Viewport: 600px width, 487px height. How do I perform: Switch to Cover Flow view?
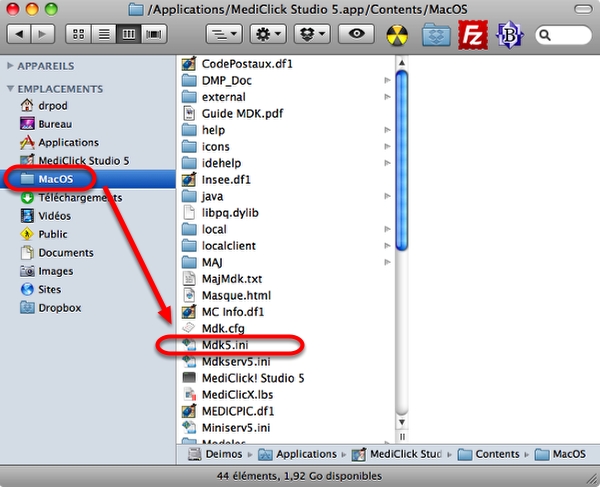pos(154,34)
